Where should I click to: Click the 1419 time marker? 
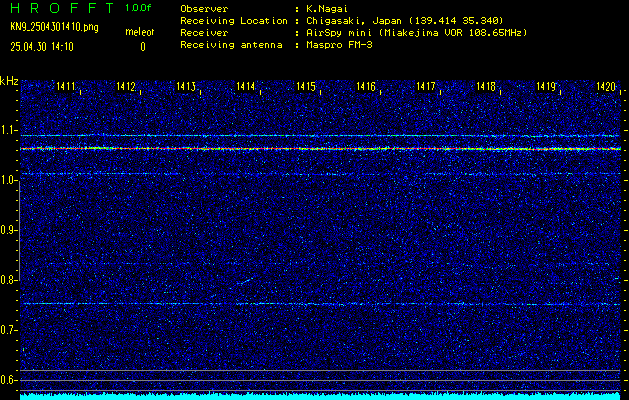tap(546, 86)
